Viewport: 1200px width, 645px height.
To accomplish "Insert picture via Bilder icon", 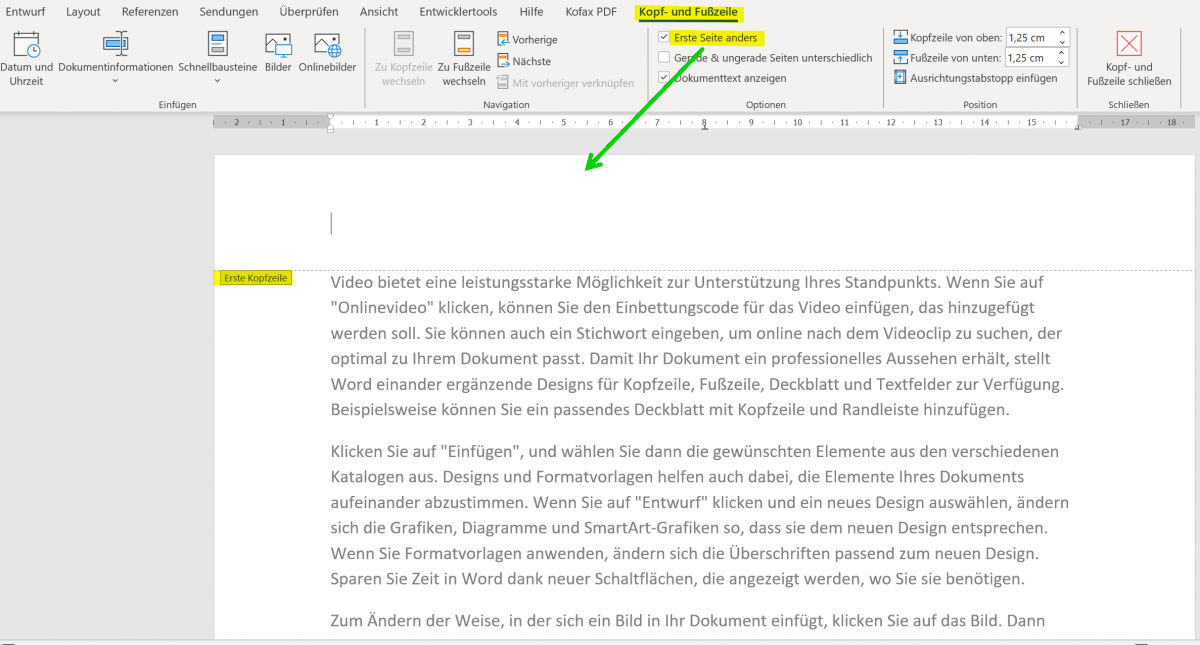I will pyautogui.click(x=278, y=52).
